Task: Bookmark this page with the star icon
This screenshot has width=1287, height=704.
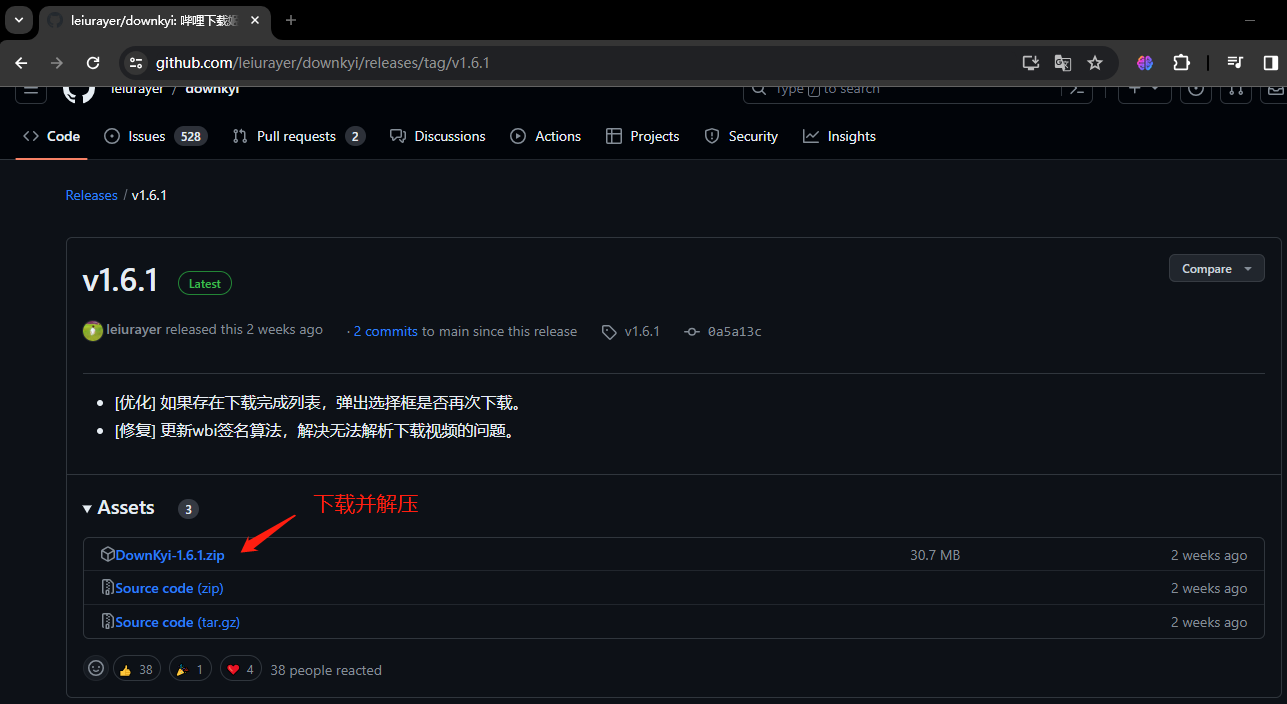Action: 1095,63
